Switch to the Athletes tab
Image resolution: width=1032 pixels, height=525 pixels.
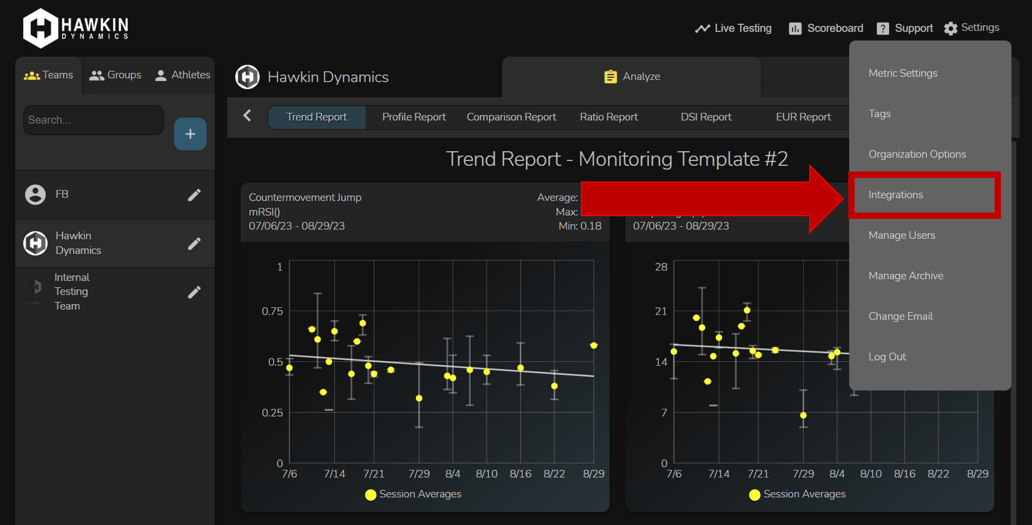point(182,75)
